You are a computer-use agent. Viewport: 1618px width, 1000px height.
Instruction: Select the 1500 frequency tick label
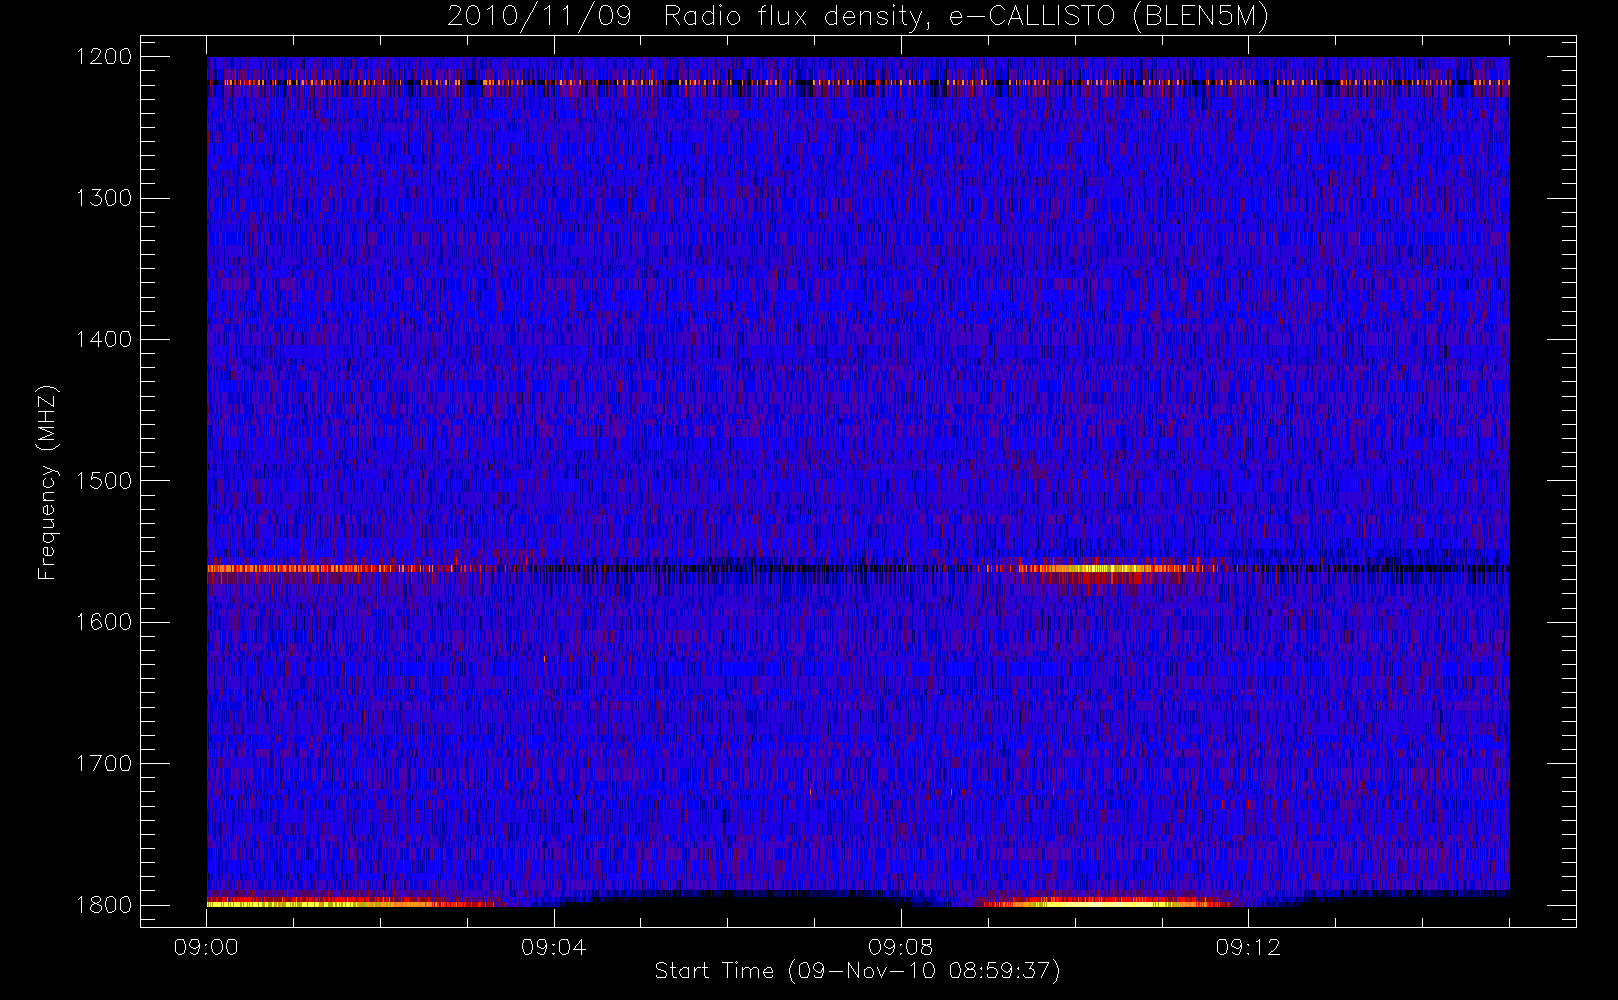104,481
